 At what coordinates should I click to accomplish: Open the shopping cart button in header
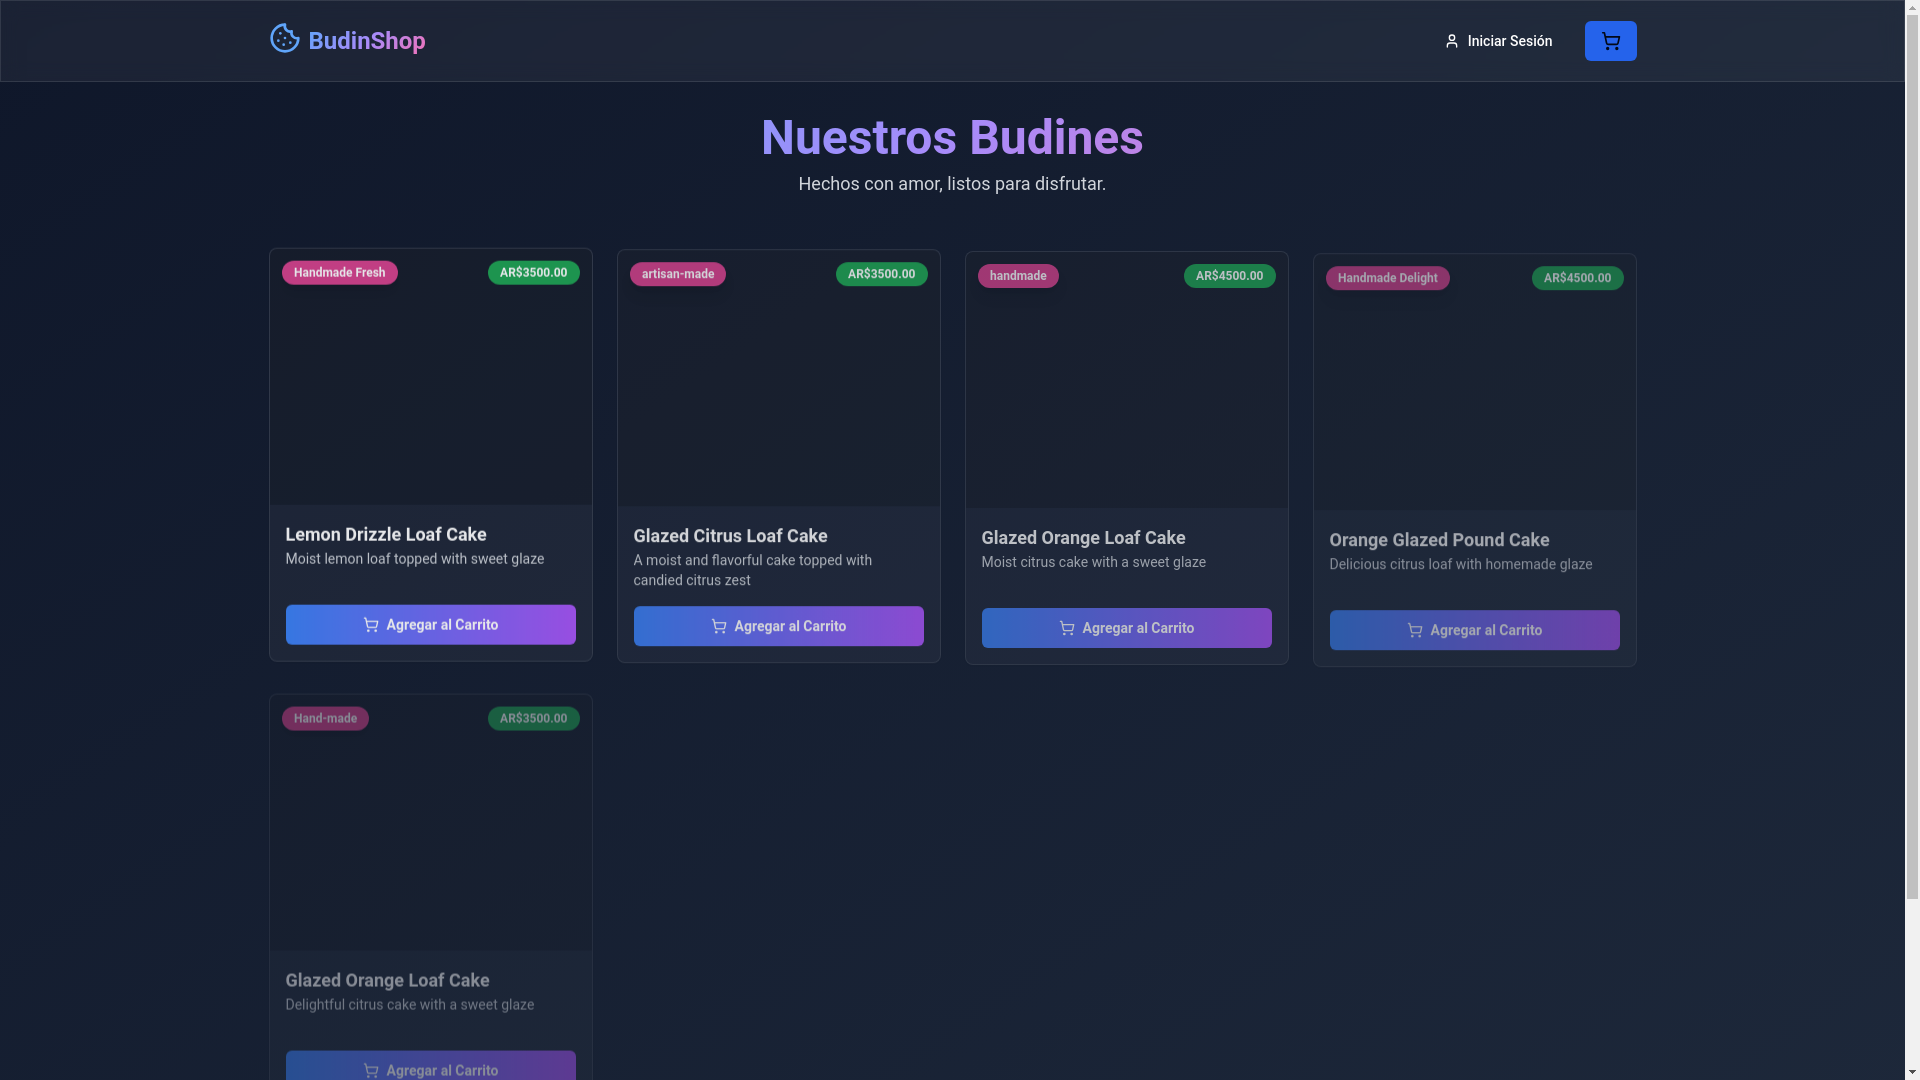point(1610,41)
